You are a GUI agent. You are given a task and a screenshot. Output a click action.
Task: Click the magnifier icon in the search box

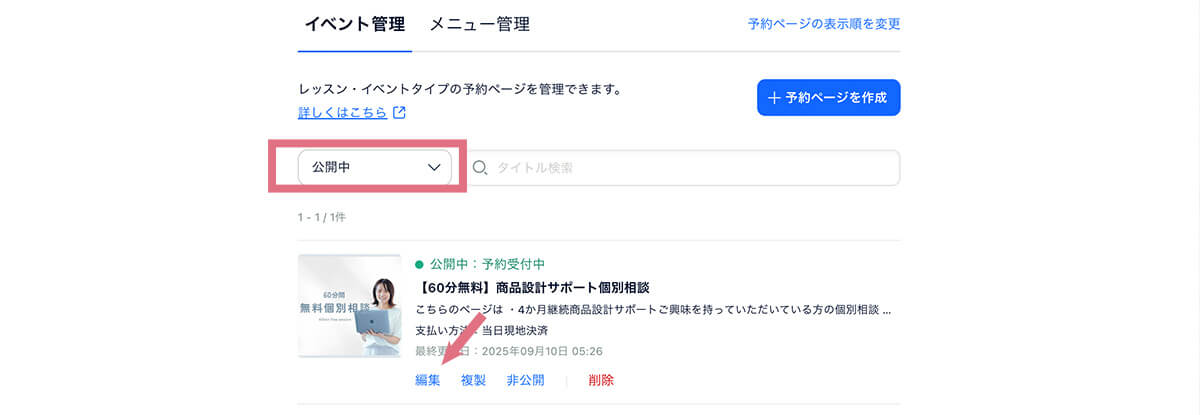(479, 168)
